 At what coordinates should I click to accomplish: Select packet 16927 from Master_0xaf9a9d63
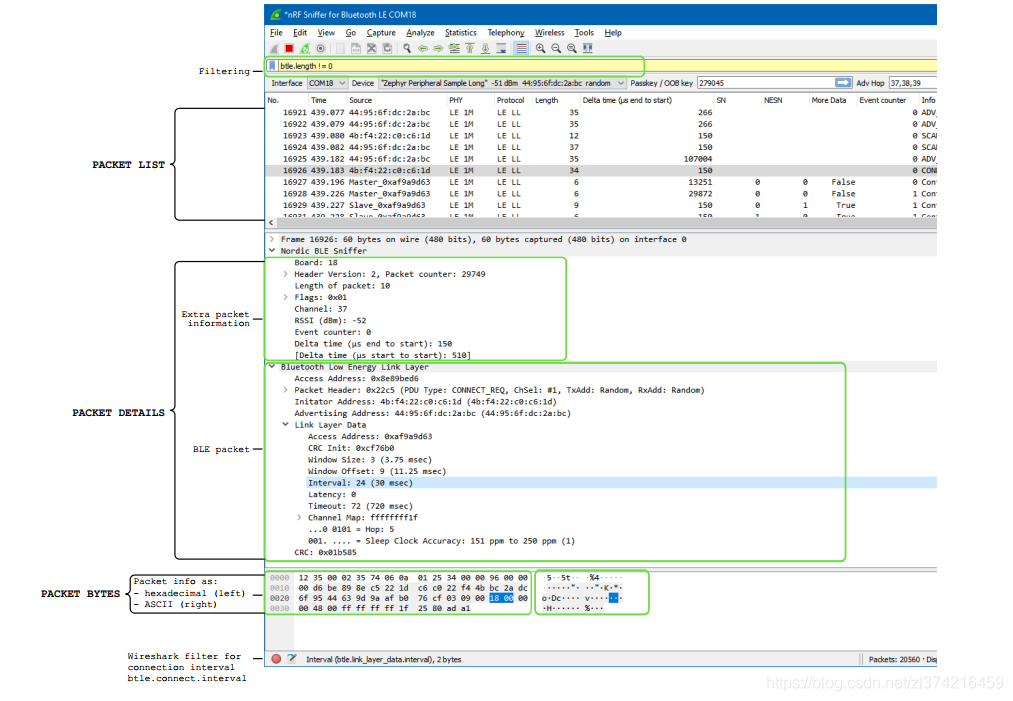coord(601,182)
